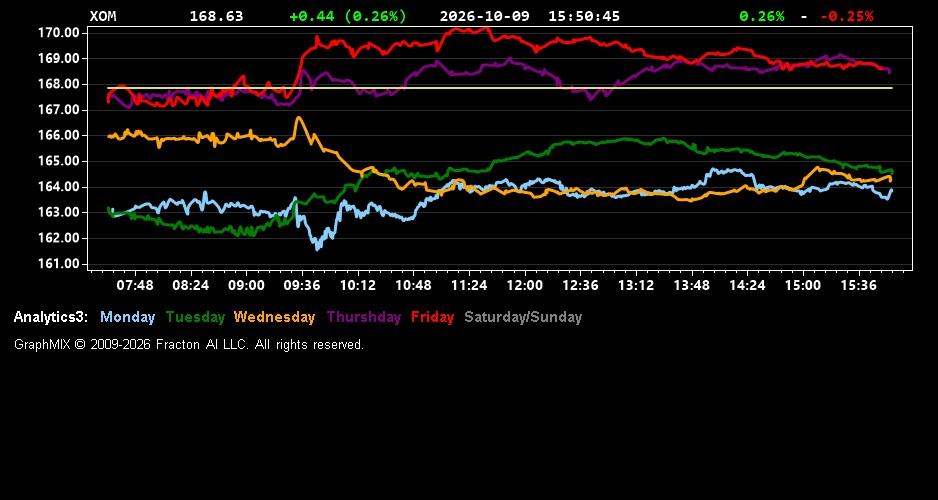Click the Analytics3 label

[x=51, y=318]
